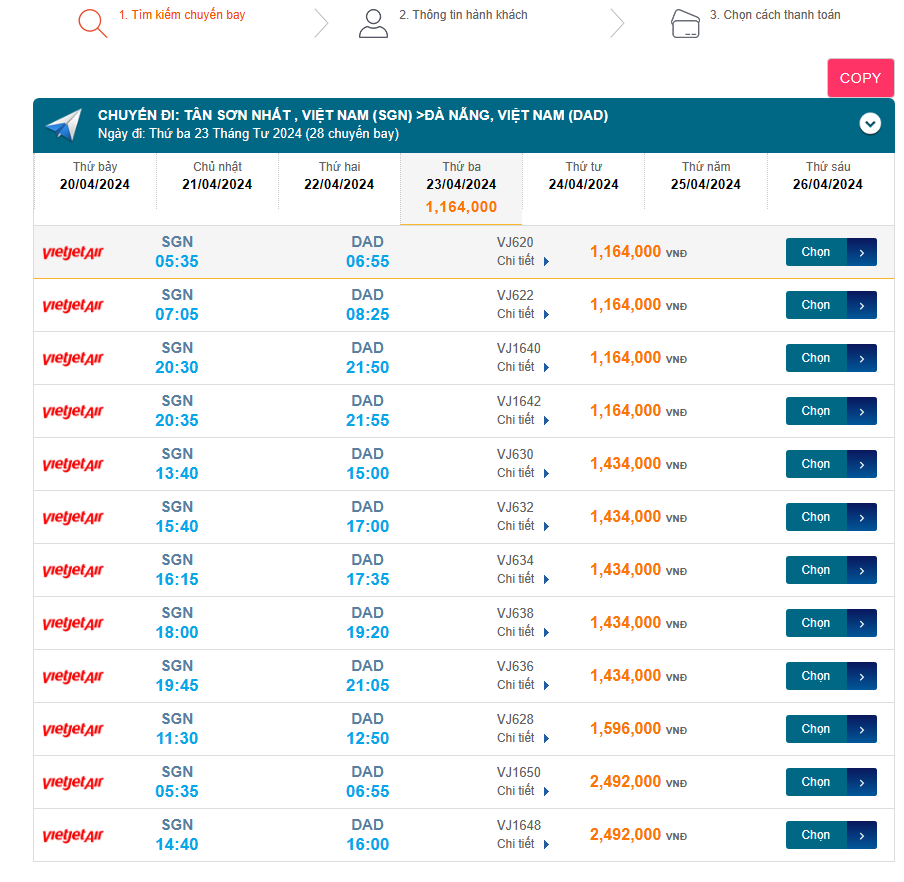The image size is (904, 882).
Task: Switch to Thứ hai 22/04/2024 date tab
Action: (339, 176)
